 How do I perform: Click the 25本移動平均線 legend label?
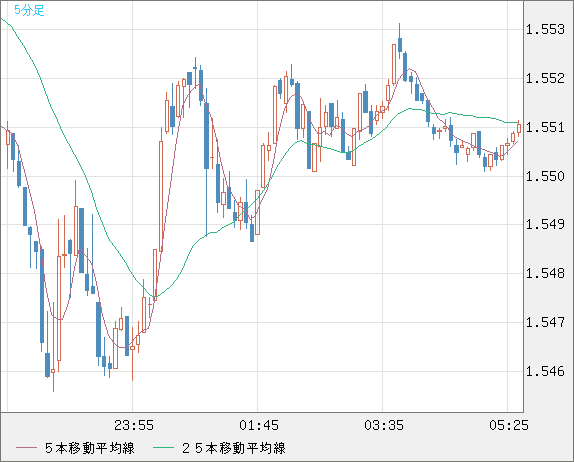(x=234, y=448)
